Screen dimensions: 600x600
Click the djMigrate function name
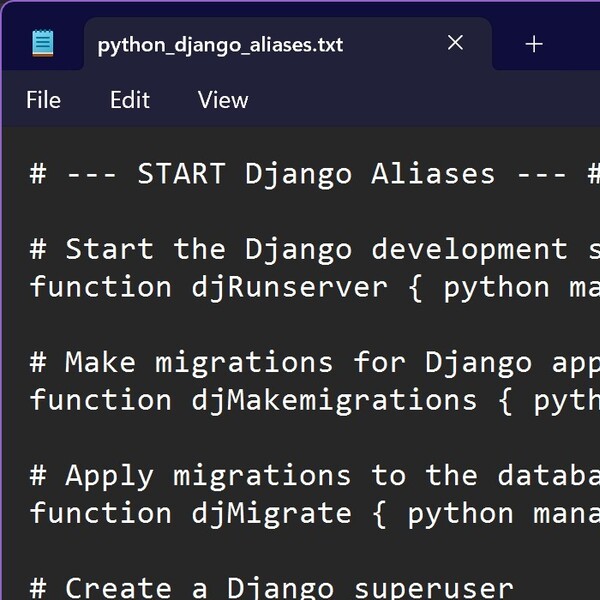click(x=271, y=513)
